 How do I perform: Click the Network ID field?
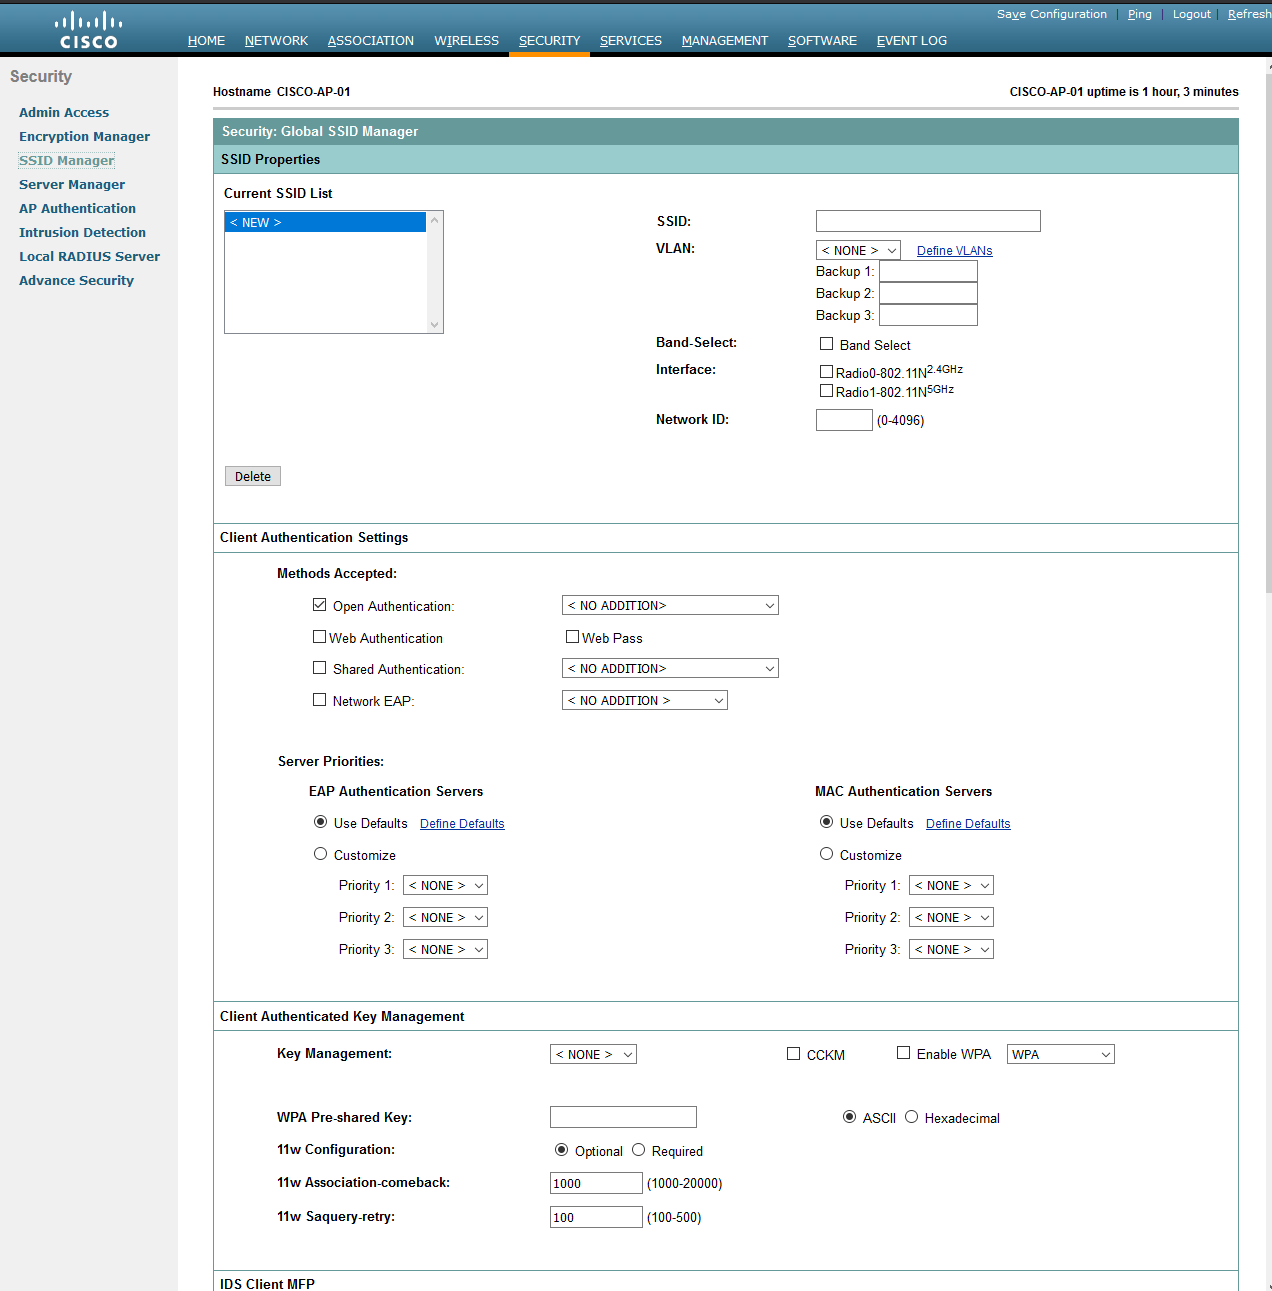pos(844,420)
